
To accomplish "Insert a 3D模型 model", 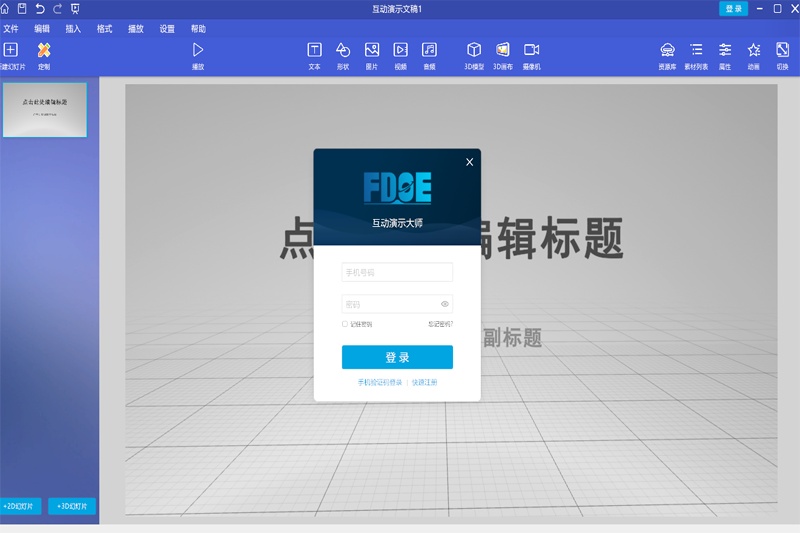I will [474, 56].
